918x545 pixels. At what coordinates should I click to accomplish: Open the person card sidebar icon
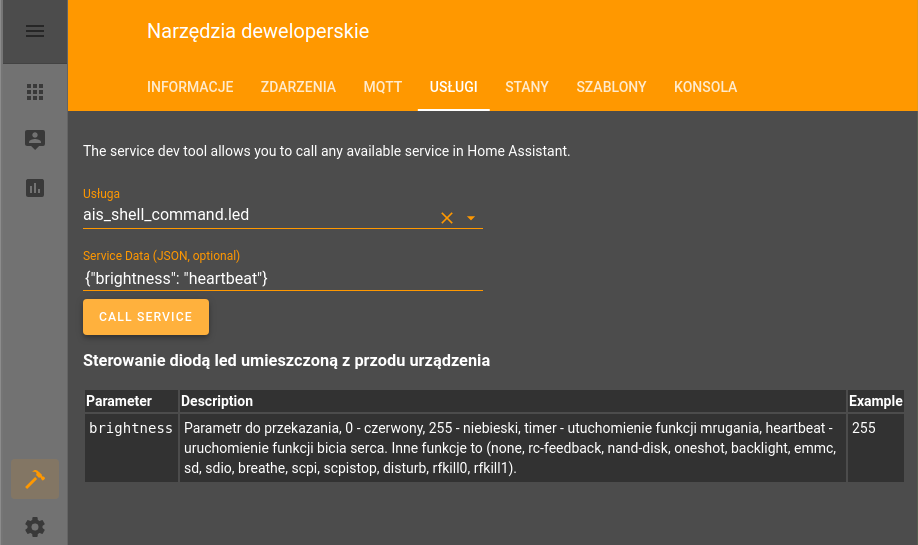click(35, 139)
